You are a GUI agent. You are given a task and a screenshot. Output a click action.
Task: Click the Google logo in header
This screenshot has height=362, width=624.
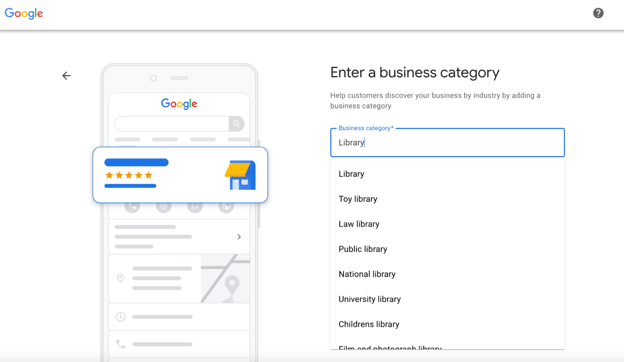[24, 13]
